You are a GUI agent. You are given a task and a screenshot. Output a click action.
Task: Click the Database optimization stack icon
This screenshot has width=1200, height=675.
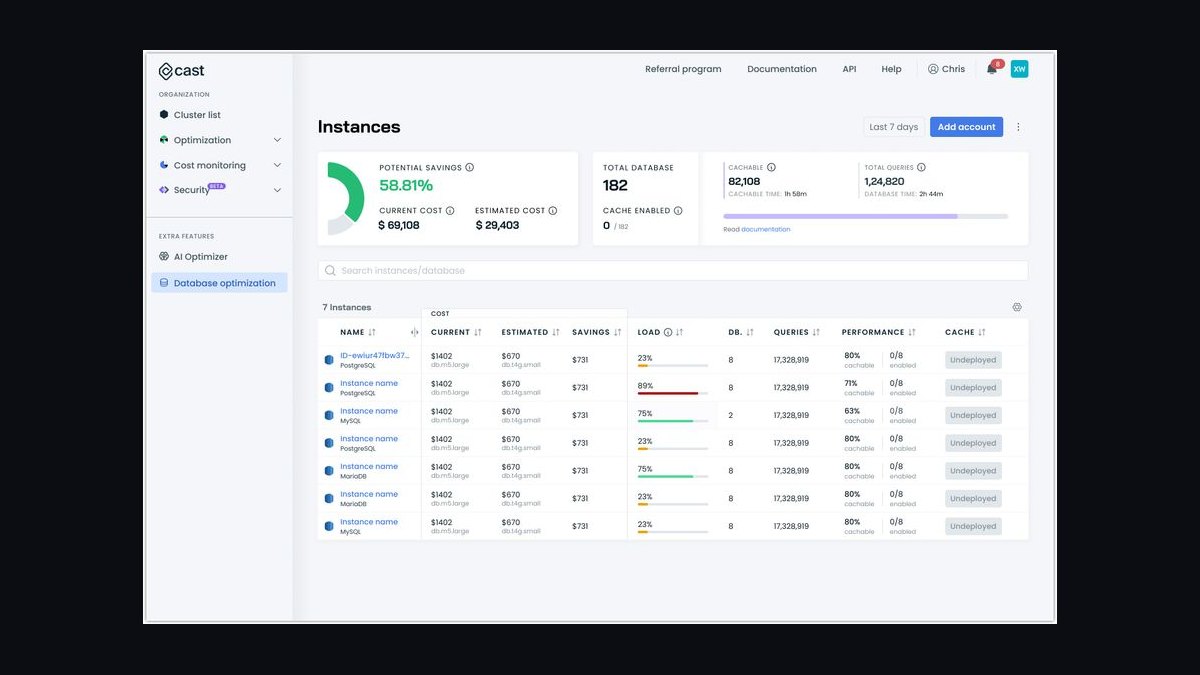tap(164, 283)
